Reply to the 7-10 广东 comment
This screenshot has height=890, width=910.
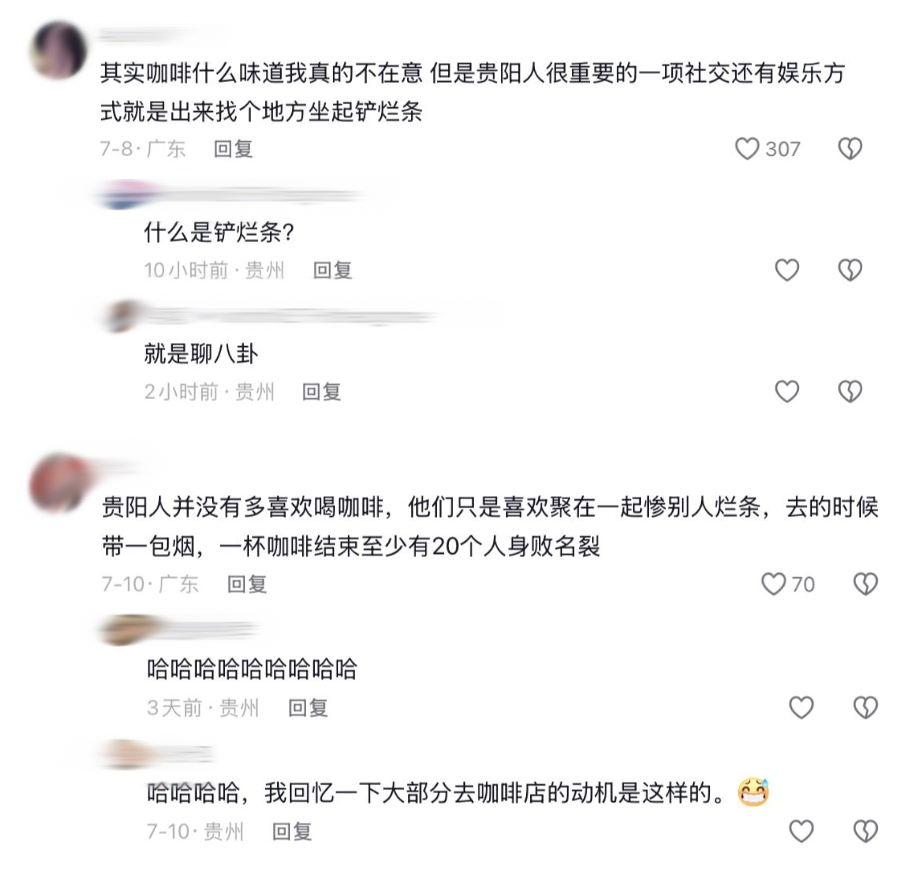247,584
